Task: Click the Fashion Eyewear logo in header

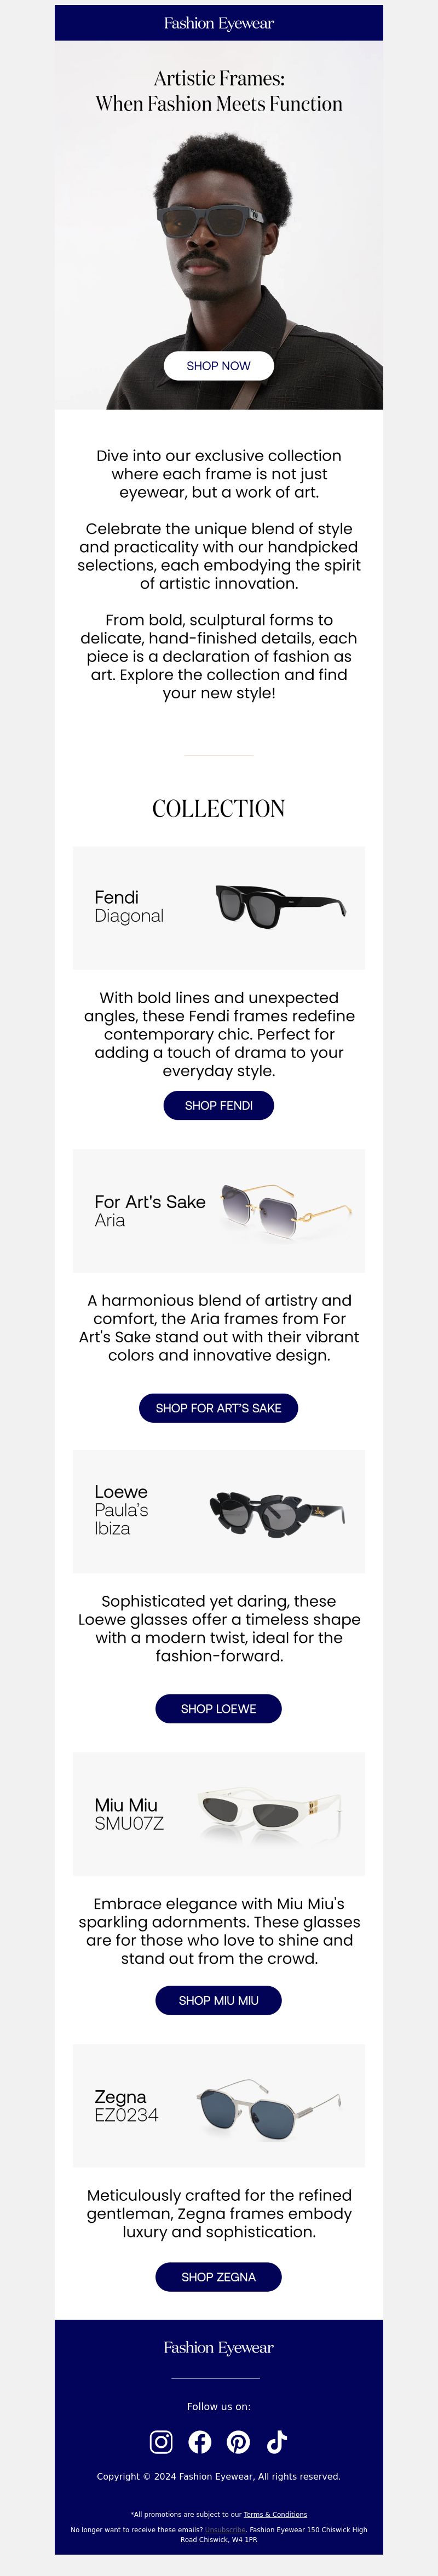Action: (x=219, y=23)
